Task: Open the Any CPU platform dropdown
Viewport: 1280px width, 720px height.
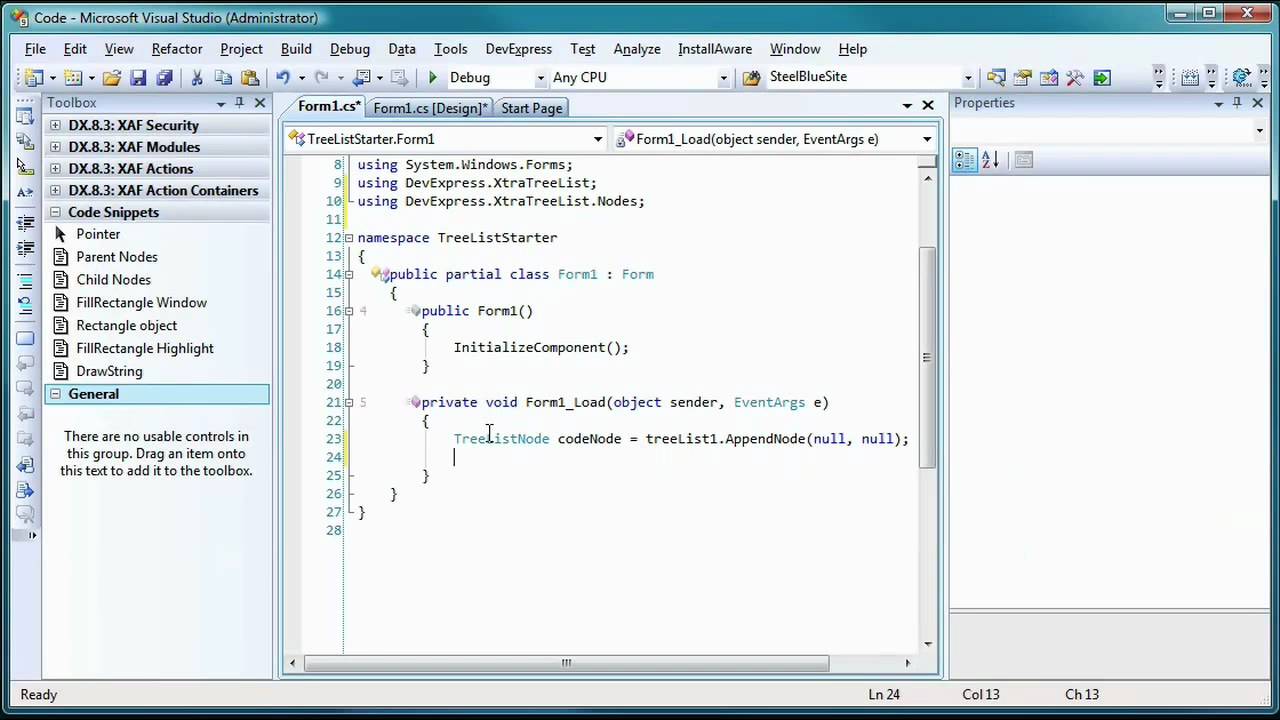Action: [723, 78]
